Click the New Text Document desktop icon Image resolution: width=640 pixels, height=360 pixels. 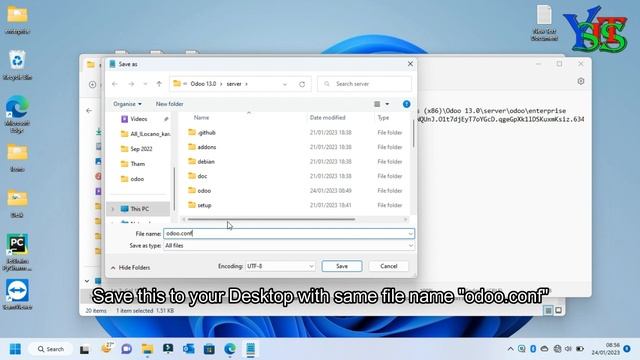[x=544, y=23]
